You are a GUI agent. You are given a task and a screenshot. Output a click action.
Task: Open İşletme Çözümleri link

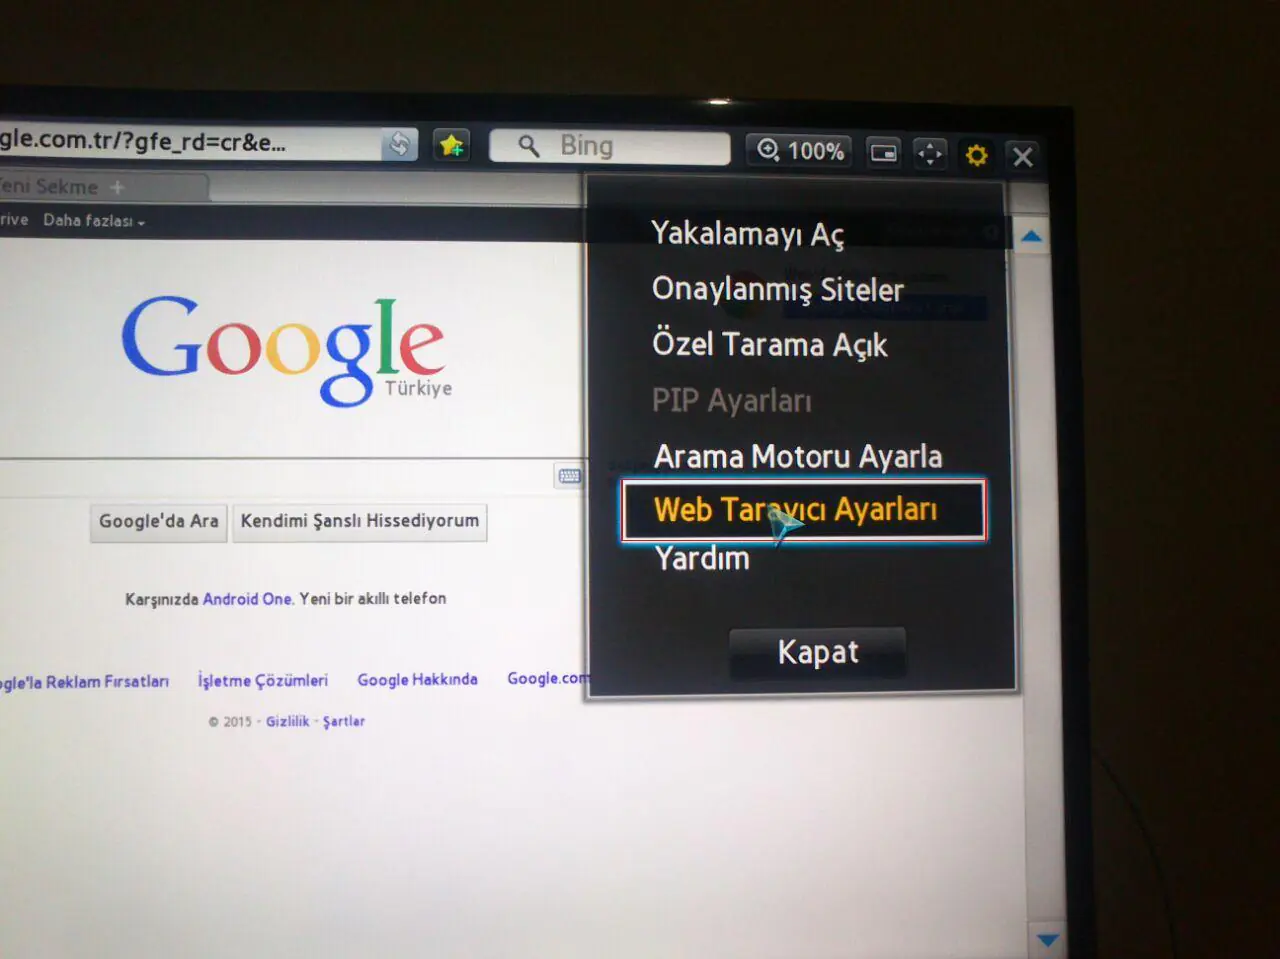point(263,681)
